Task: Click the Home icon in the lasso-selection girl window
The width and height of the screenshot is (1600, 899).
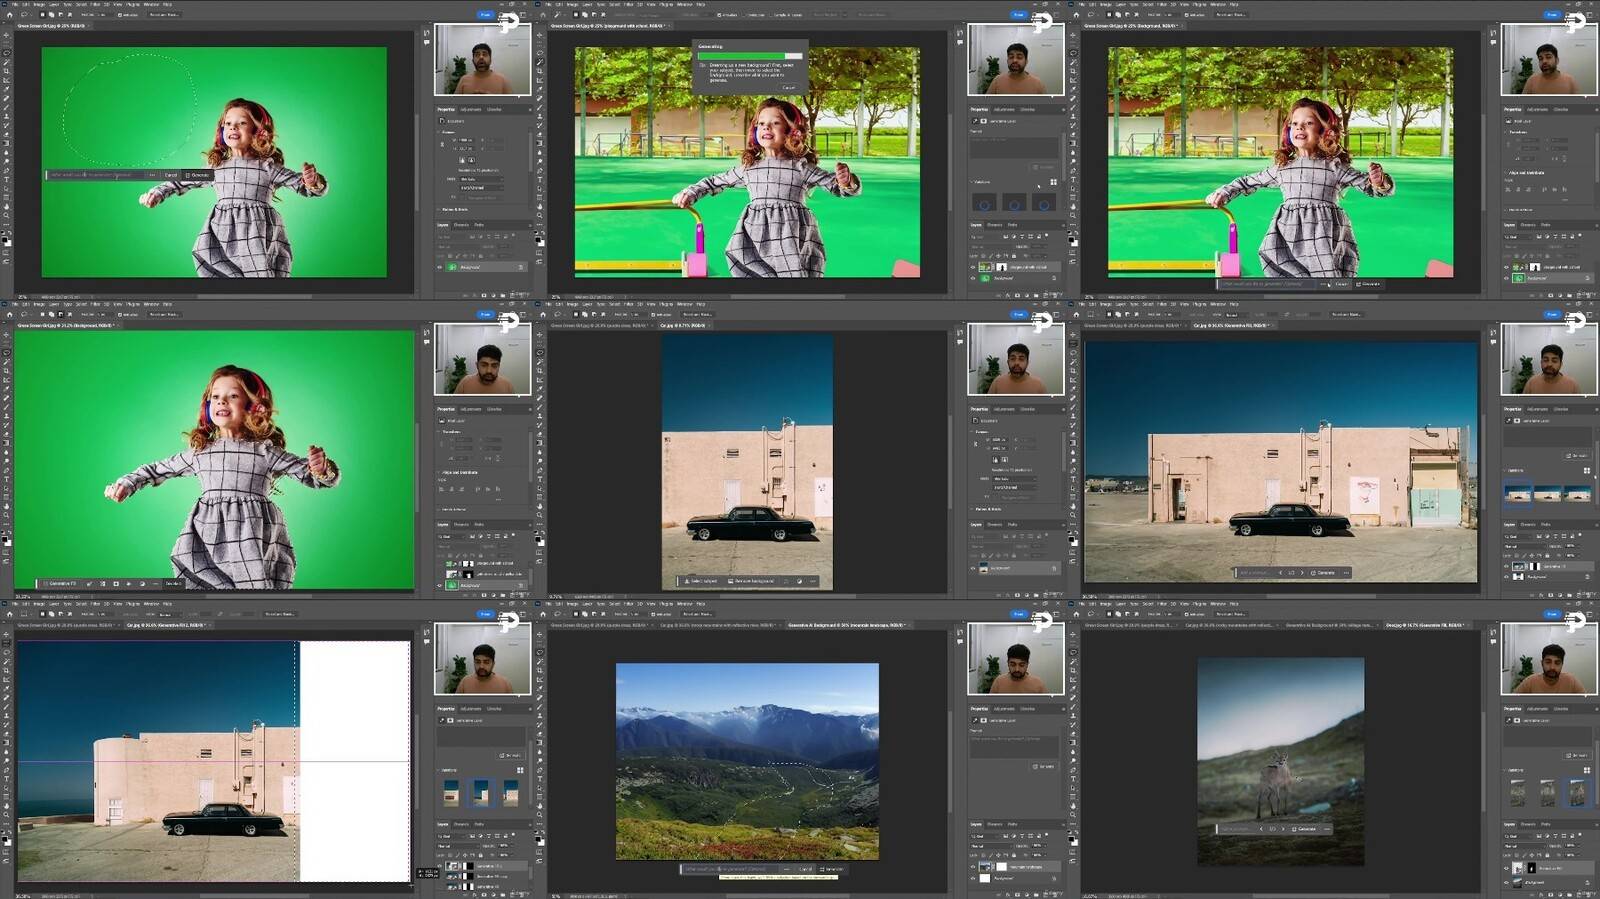Action: [x=9, y=15]
